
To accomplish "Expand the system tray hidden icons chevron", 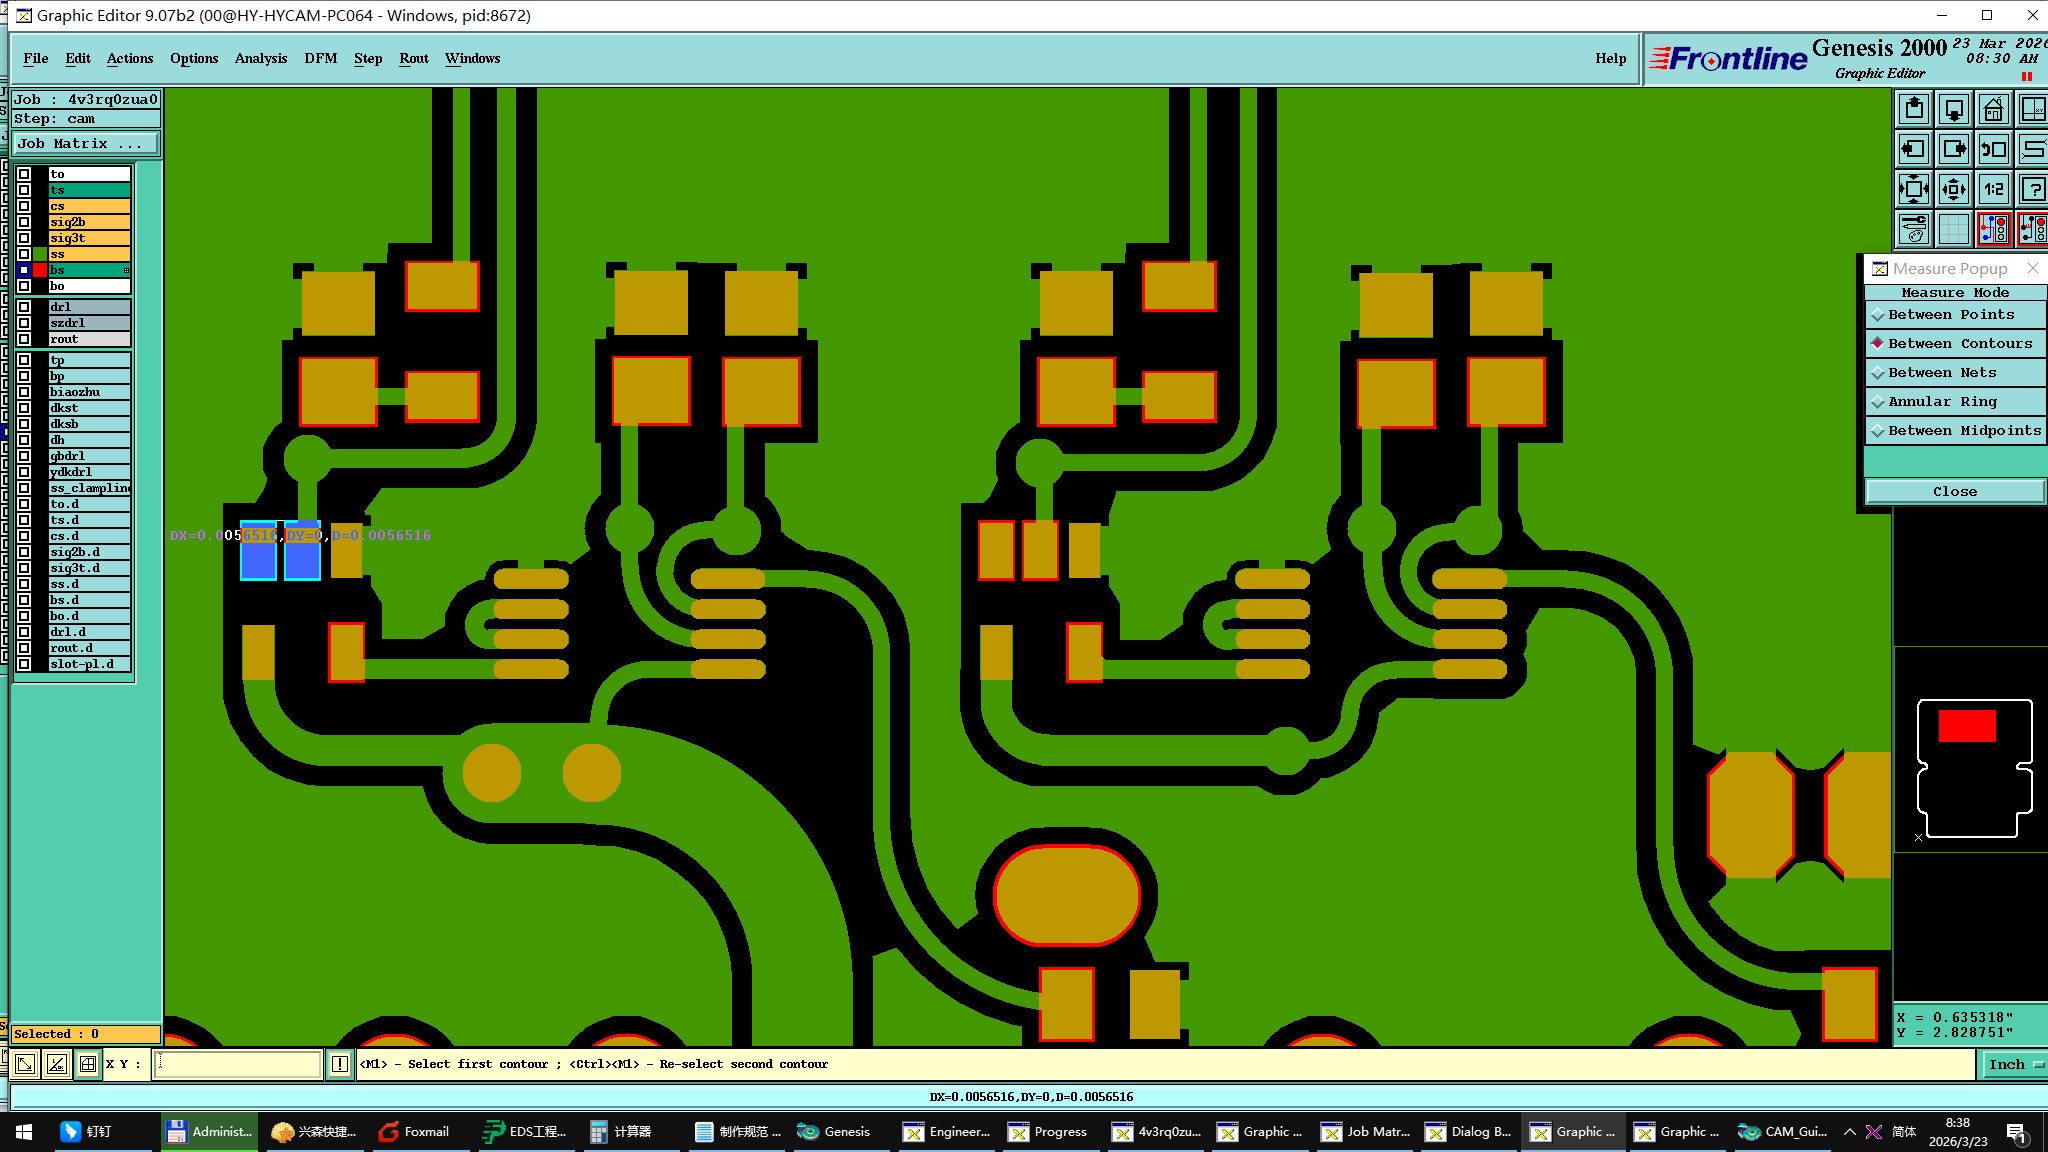I will [x=1849, y=1132].
